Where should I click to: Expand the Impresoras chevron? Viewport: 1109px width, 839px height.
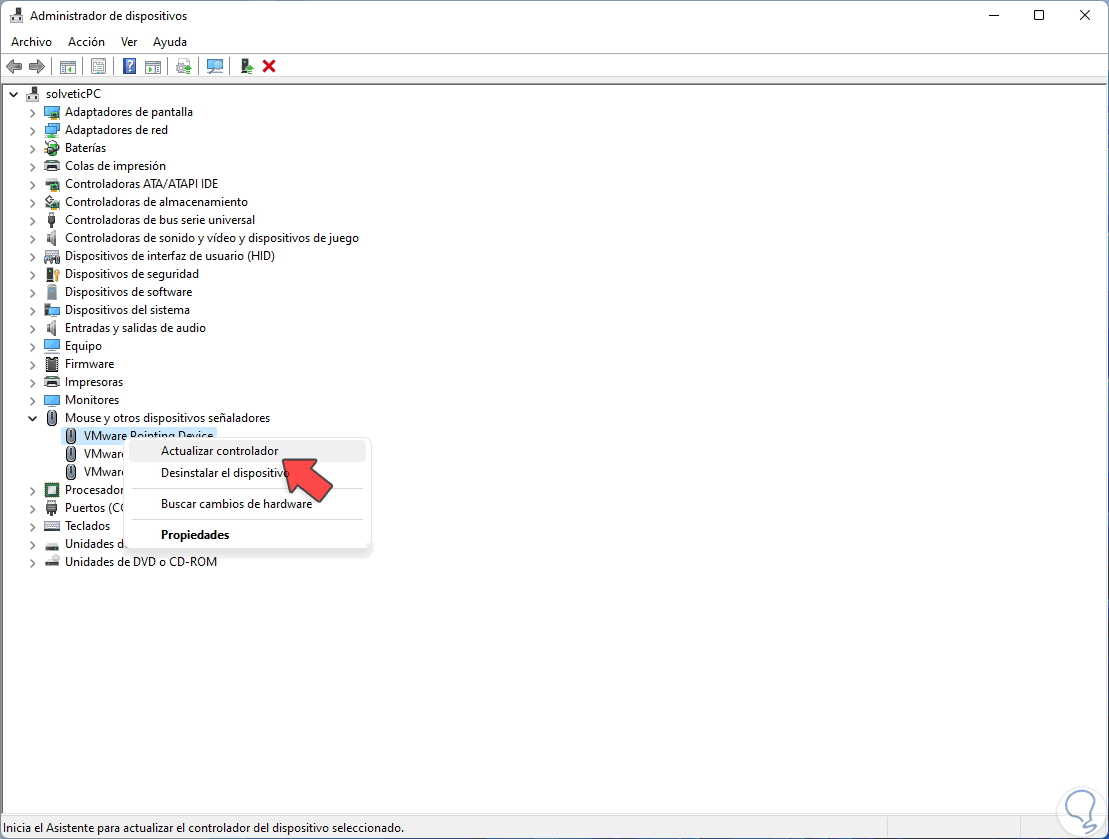(33, 383)
